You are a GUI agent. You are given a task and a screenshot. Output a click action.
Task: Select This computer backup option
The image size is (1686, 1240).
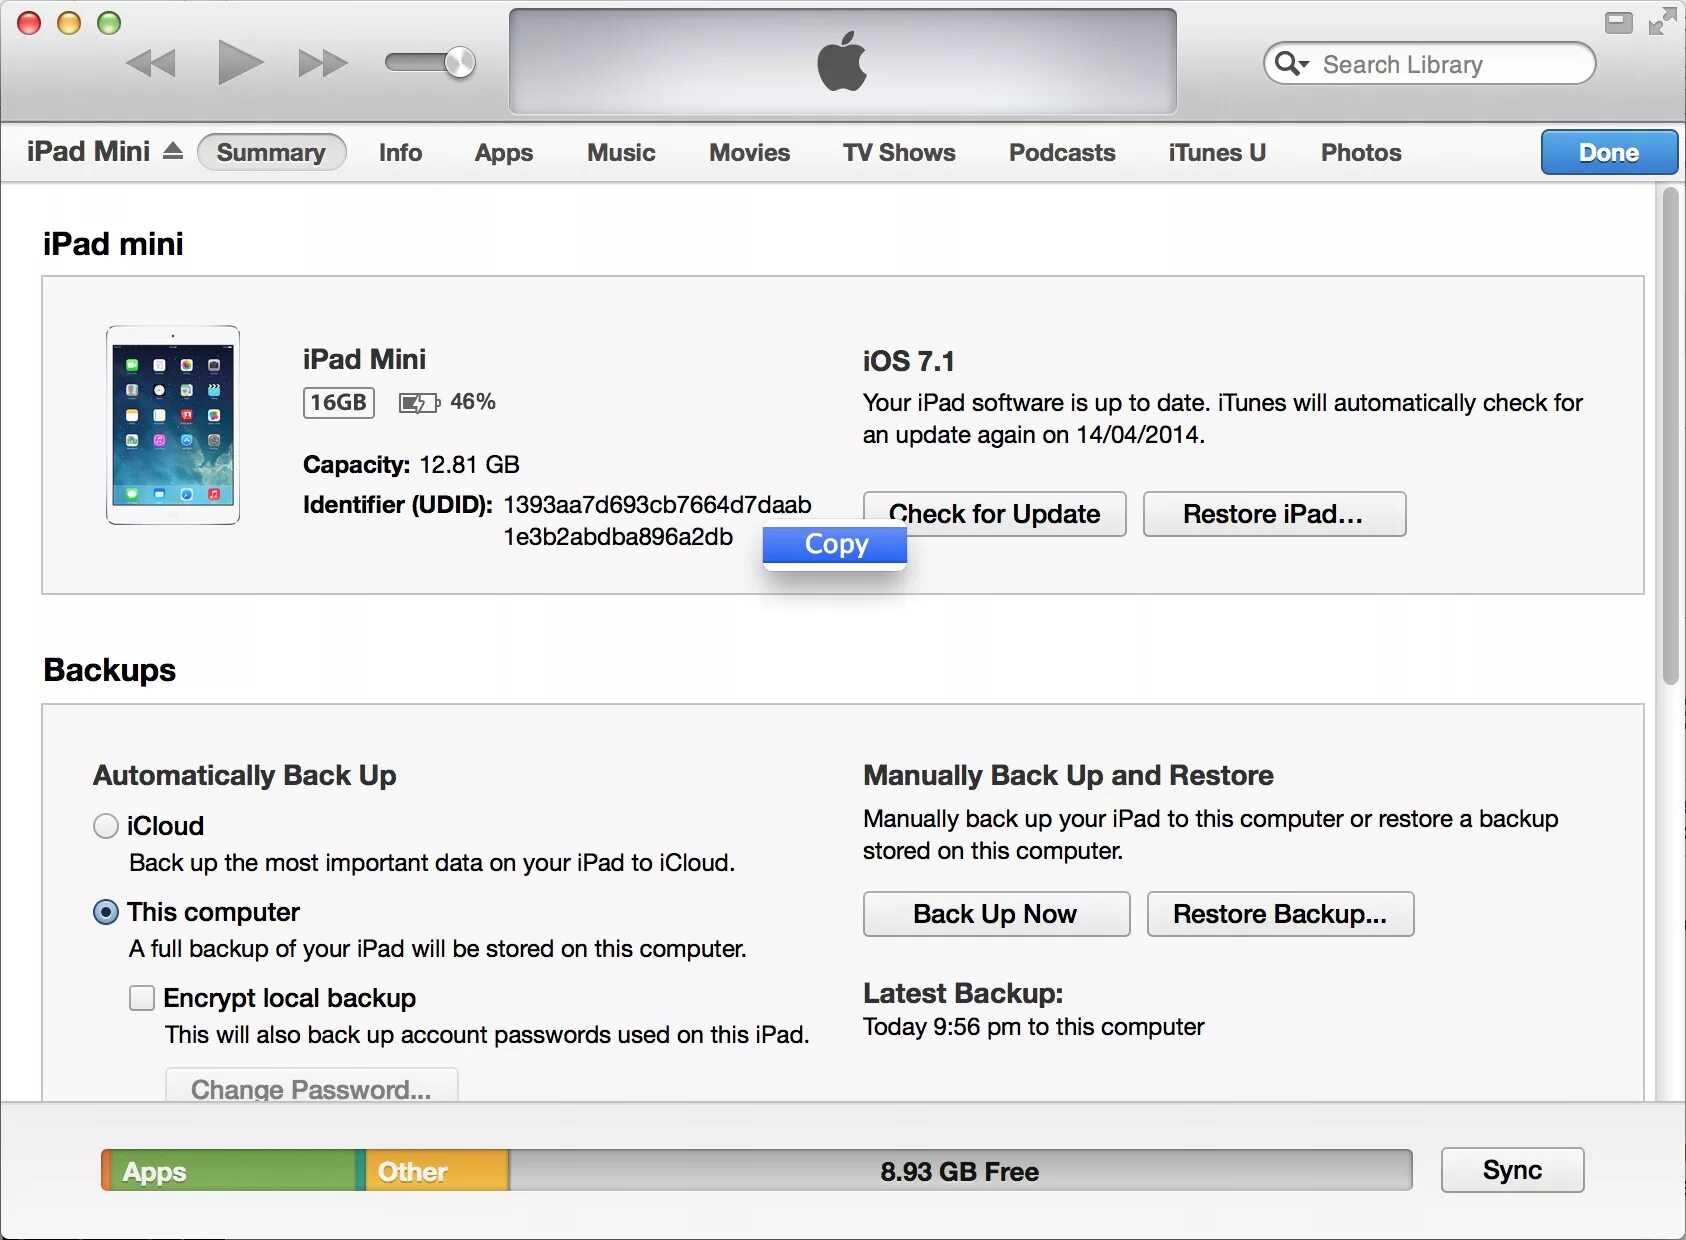pyautogui.click(x=106, y=912)
